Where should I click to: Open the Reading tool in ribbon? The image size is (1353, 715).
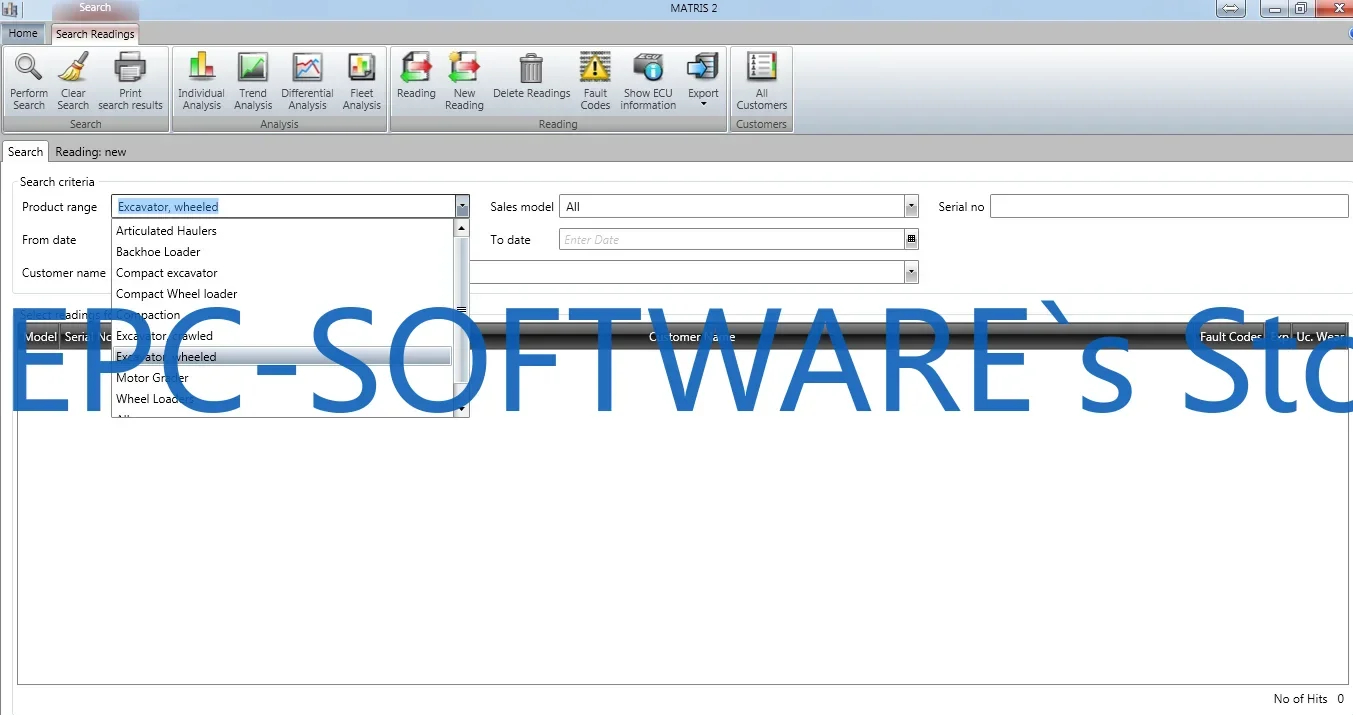[x=416, y=77]
